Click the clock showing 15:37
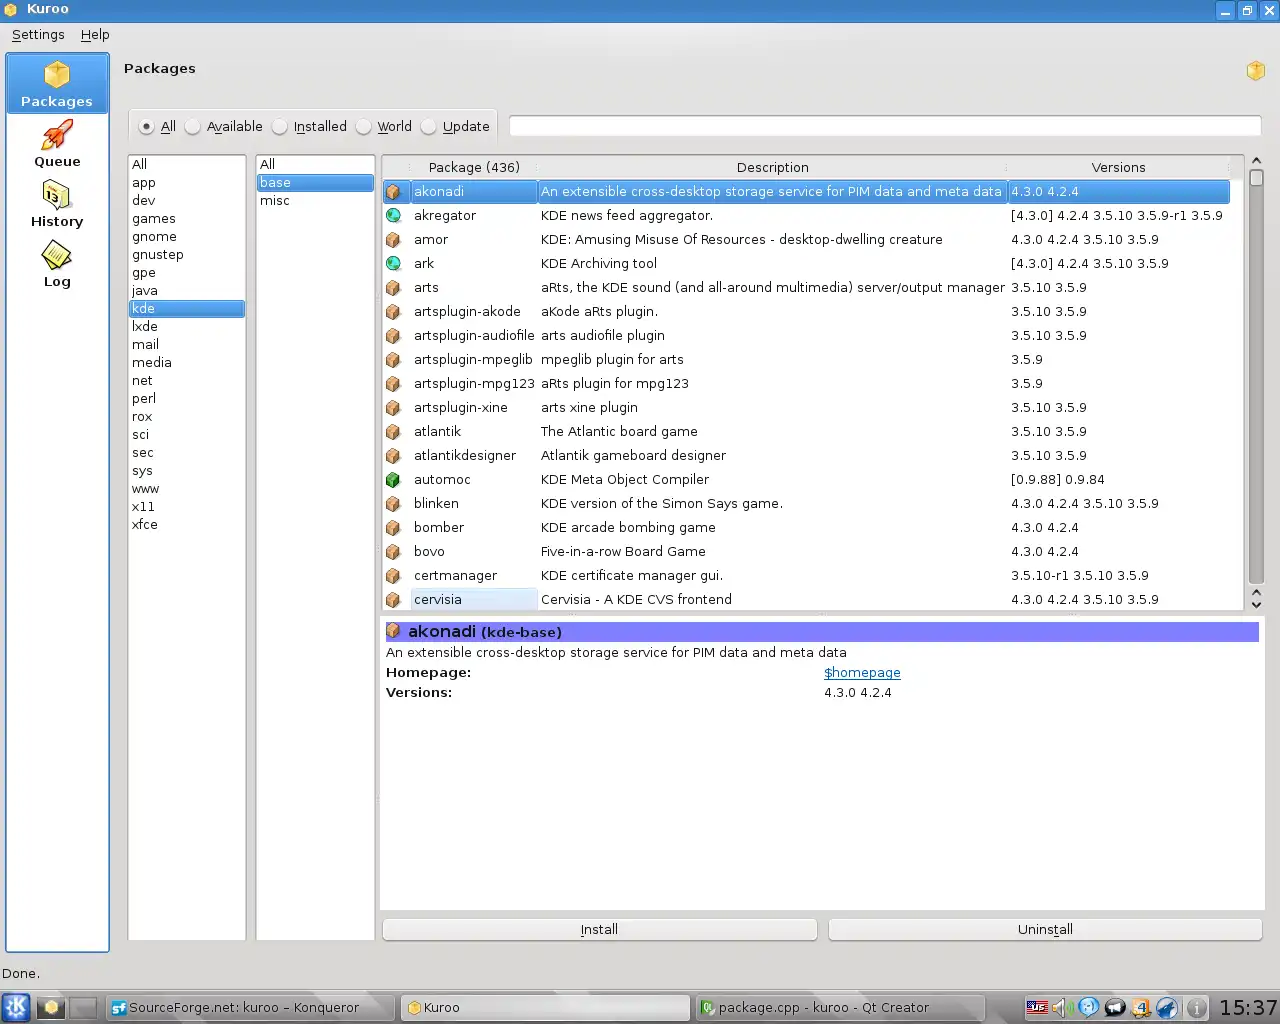Screen dimensions: 1280x1024 click(1247, 1007)
